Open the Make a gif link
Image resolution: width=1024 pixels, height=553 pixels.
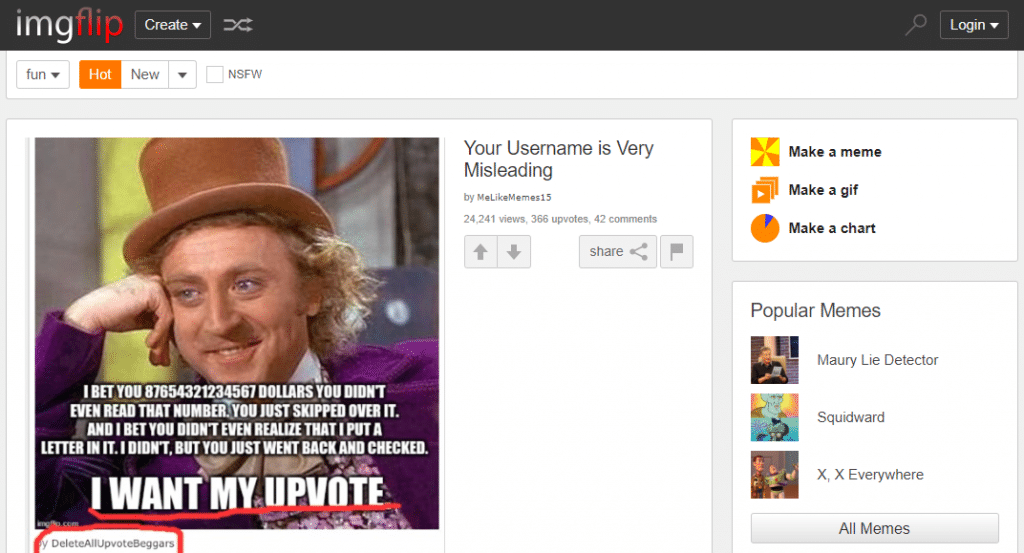[x=823, y=190]
